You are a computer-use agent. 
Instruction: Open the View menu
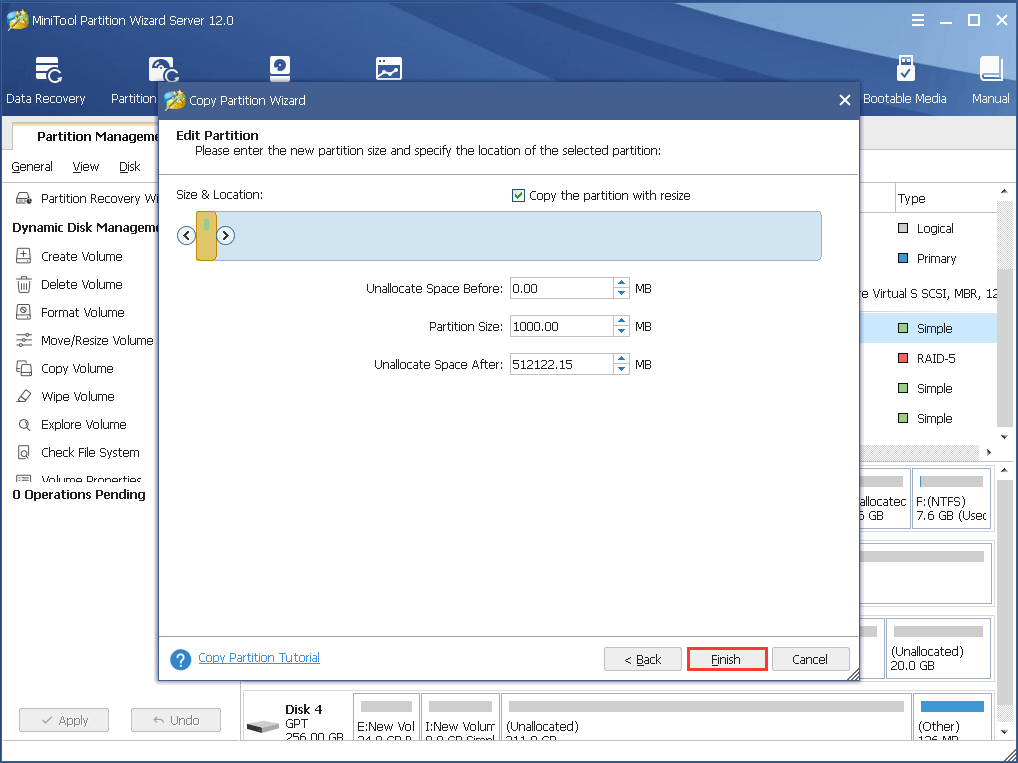click(x=86, y=167)
